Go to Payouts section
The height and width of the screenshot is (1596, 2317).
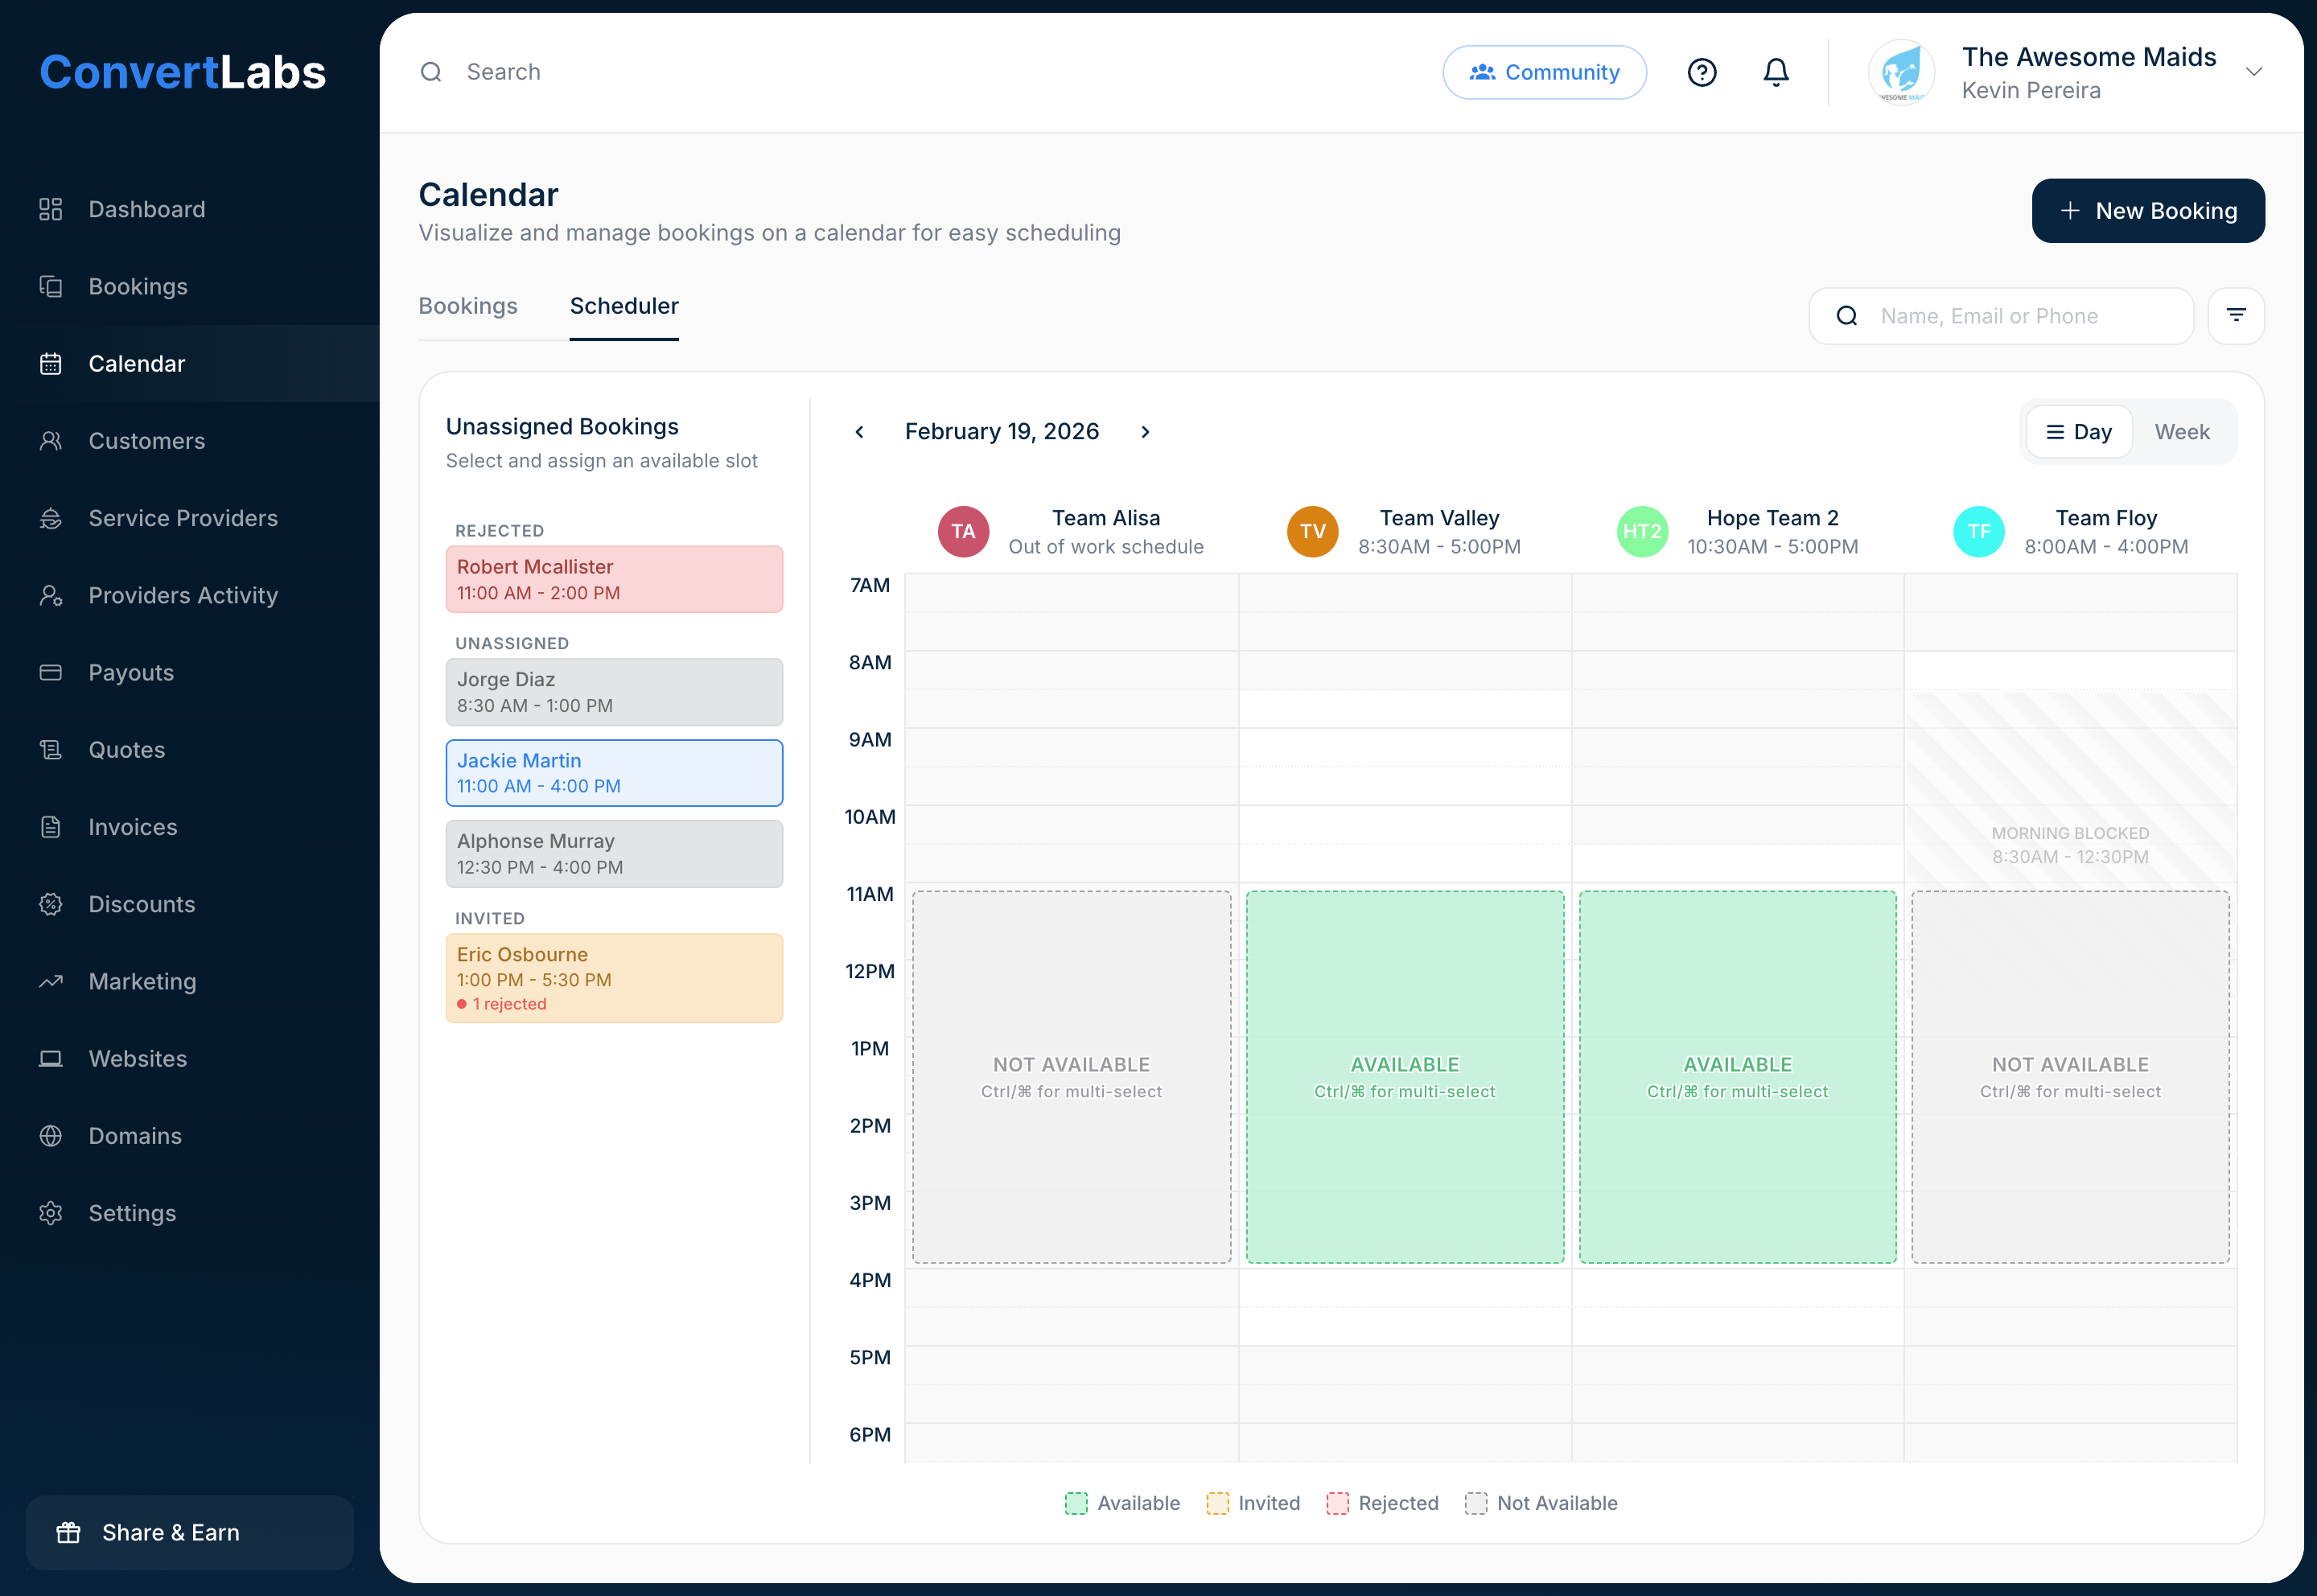(x=131, y=672)
